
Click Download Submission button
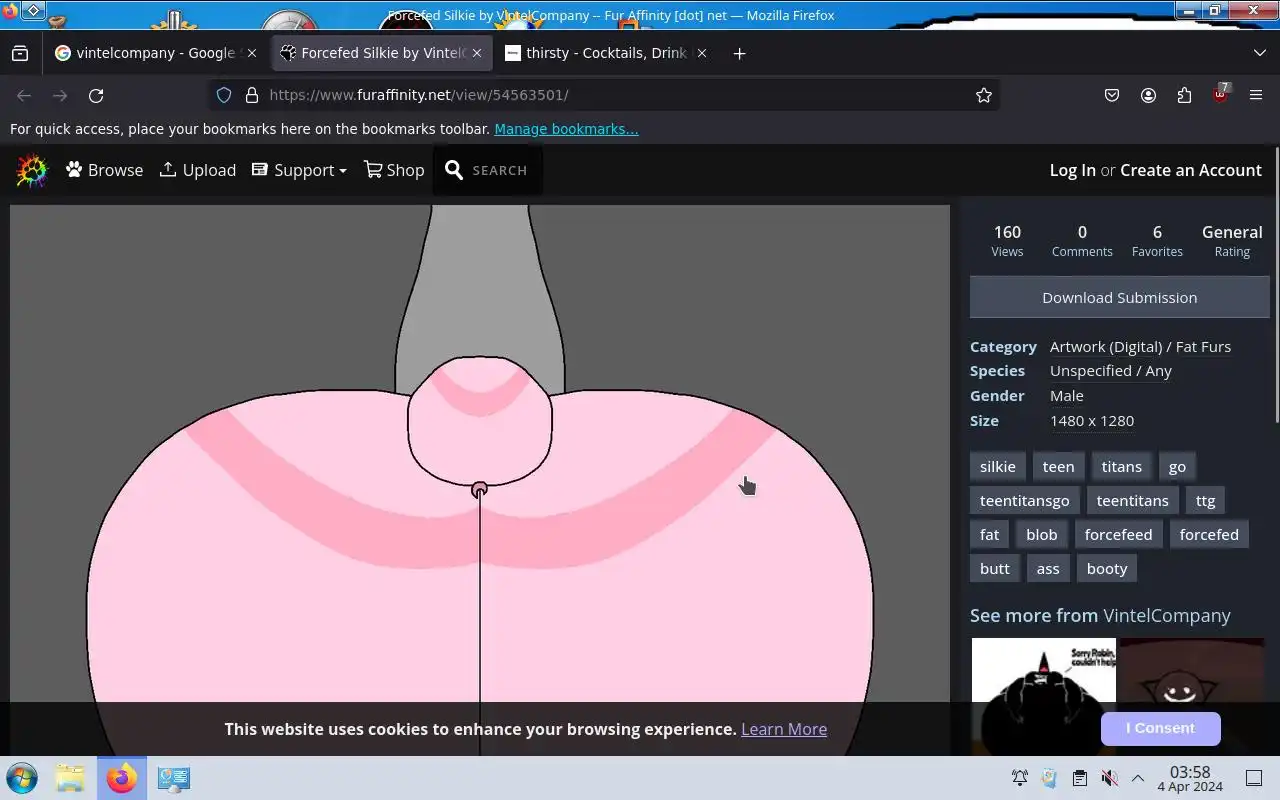(1119, 297)
